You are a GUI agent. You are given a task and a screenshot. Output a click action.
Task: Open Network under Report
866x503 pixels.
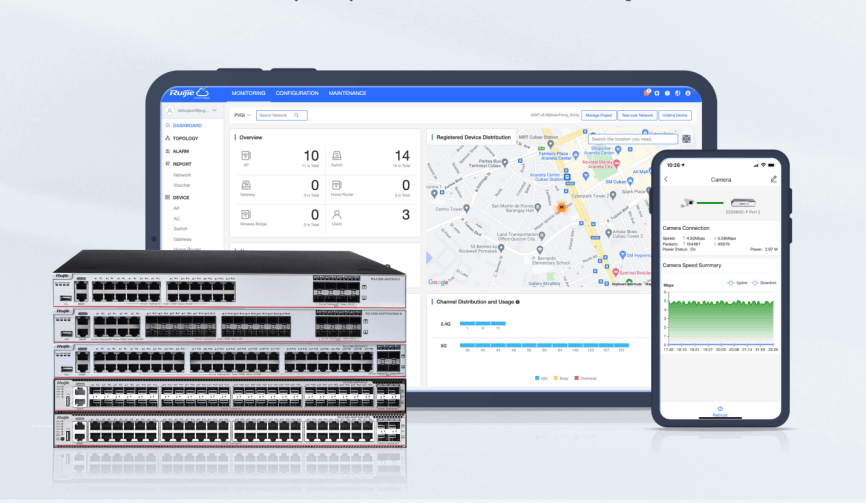click(x=182, y=175)
